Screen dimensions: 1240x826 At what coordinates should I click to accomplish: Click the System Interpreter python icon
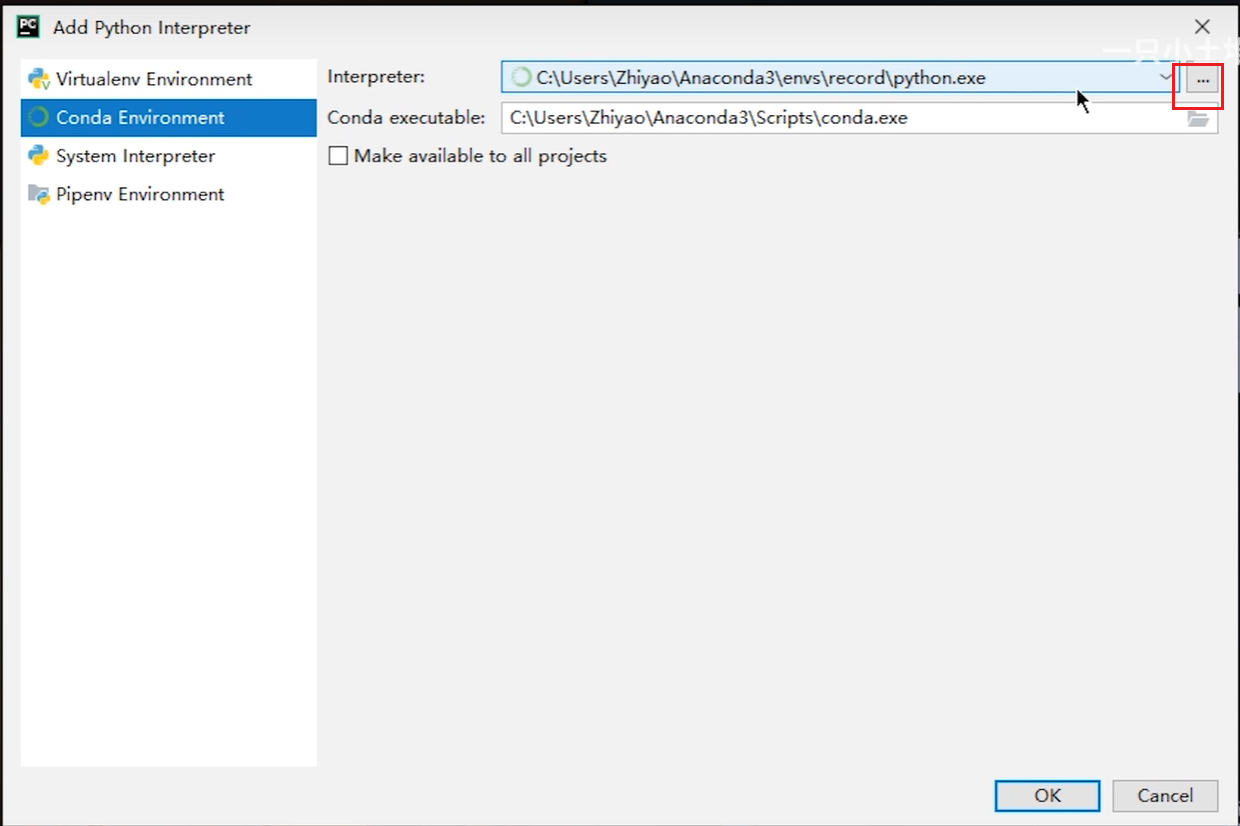[x=39, y=156]
